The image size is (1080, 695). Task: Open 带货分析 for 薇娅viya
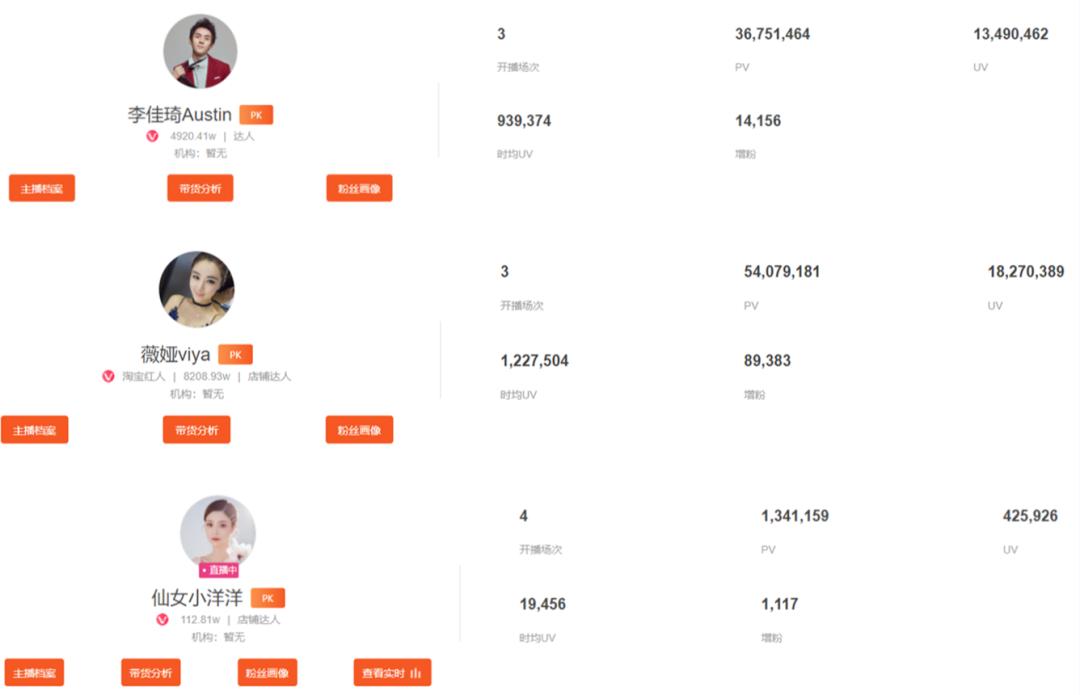click(x=196, y=430)
